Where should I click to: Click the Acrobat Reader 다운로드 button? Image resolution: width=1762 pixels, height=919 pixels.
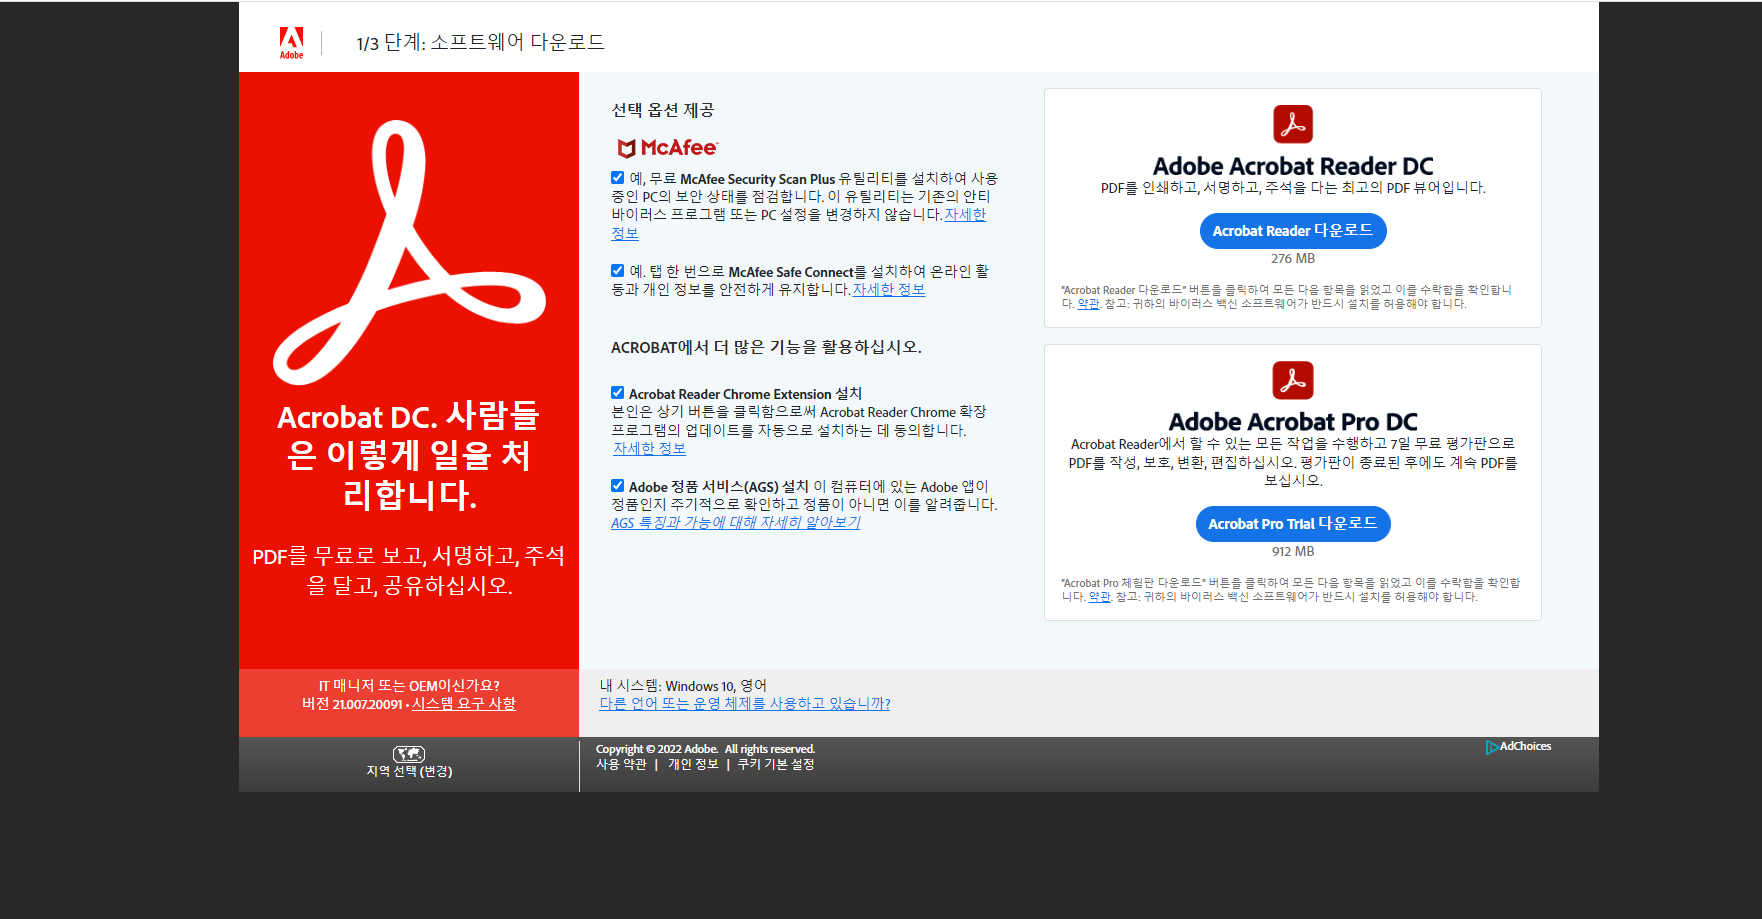1293,231
